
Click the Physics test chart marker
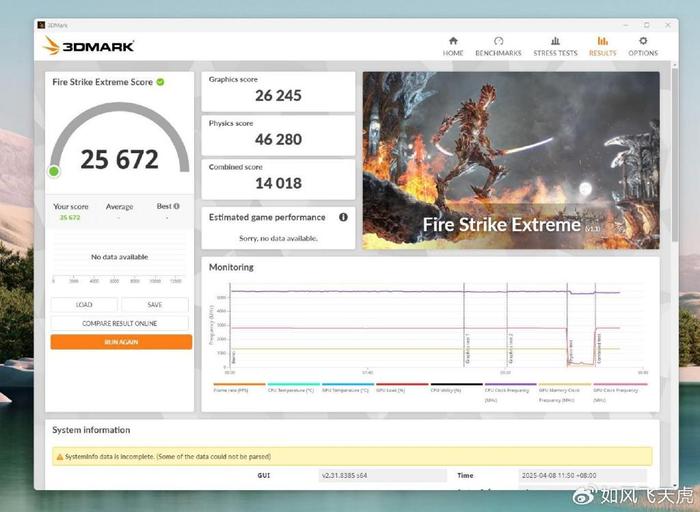571,350
